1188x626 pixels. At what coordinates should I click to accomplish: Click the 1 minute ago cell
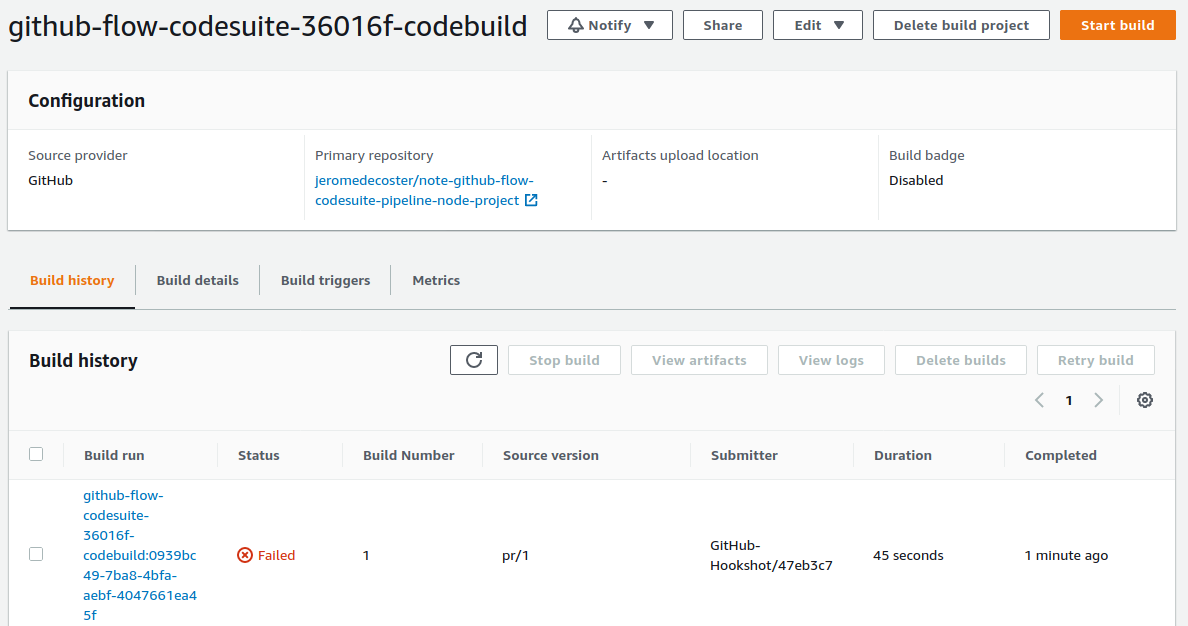coord(1066,556)
